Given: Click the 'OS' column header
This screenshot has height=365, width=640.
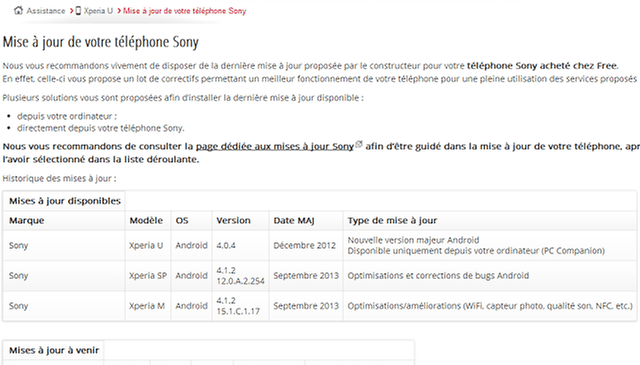Looking at the screenshot, I should coord(182,220).
